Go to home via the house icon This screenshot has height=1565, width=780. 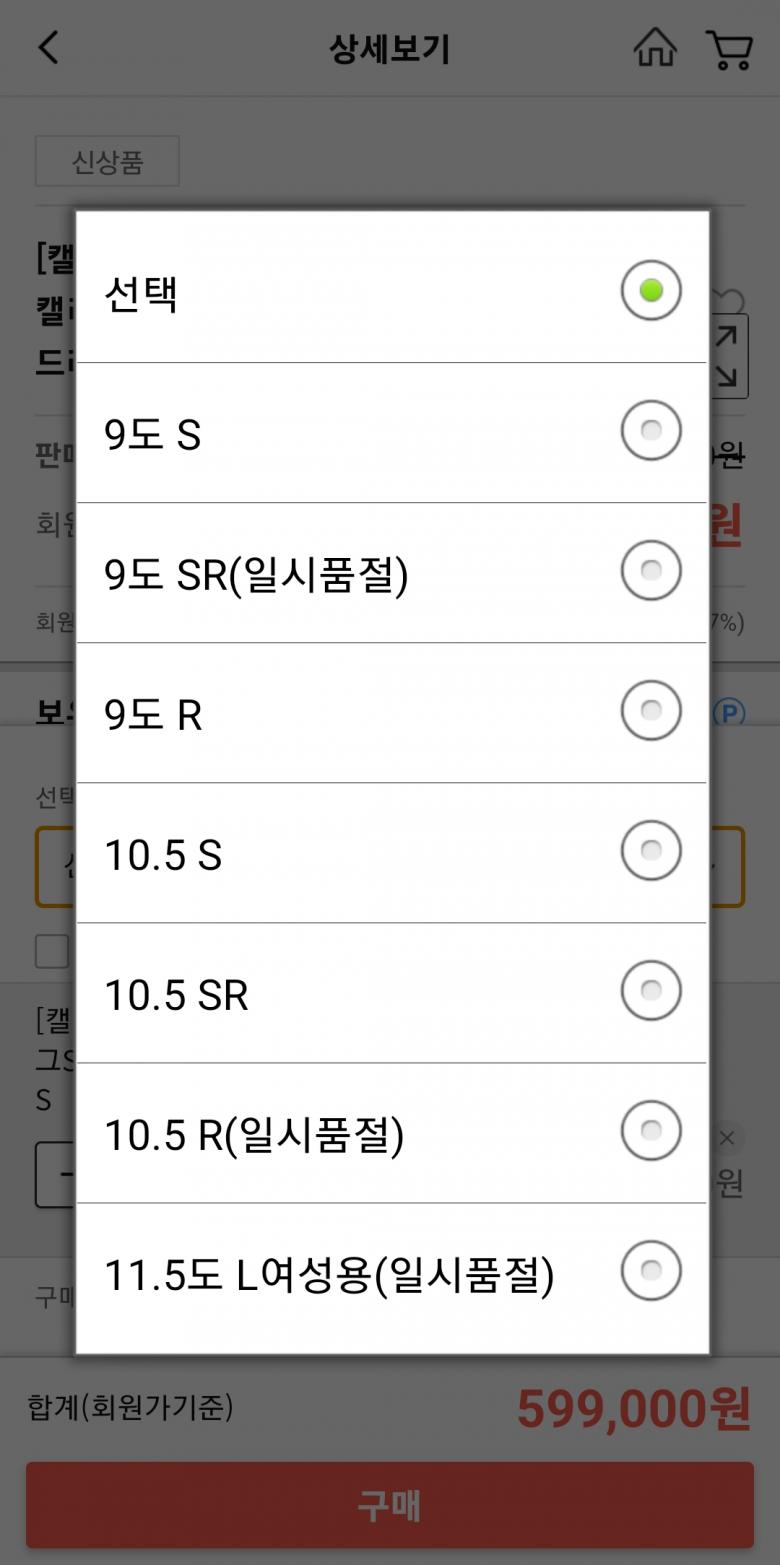pyautogui.click(x=655, y=48)
